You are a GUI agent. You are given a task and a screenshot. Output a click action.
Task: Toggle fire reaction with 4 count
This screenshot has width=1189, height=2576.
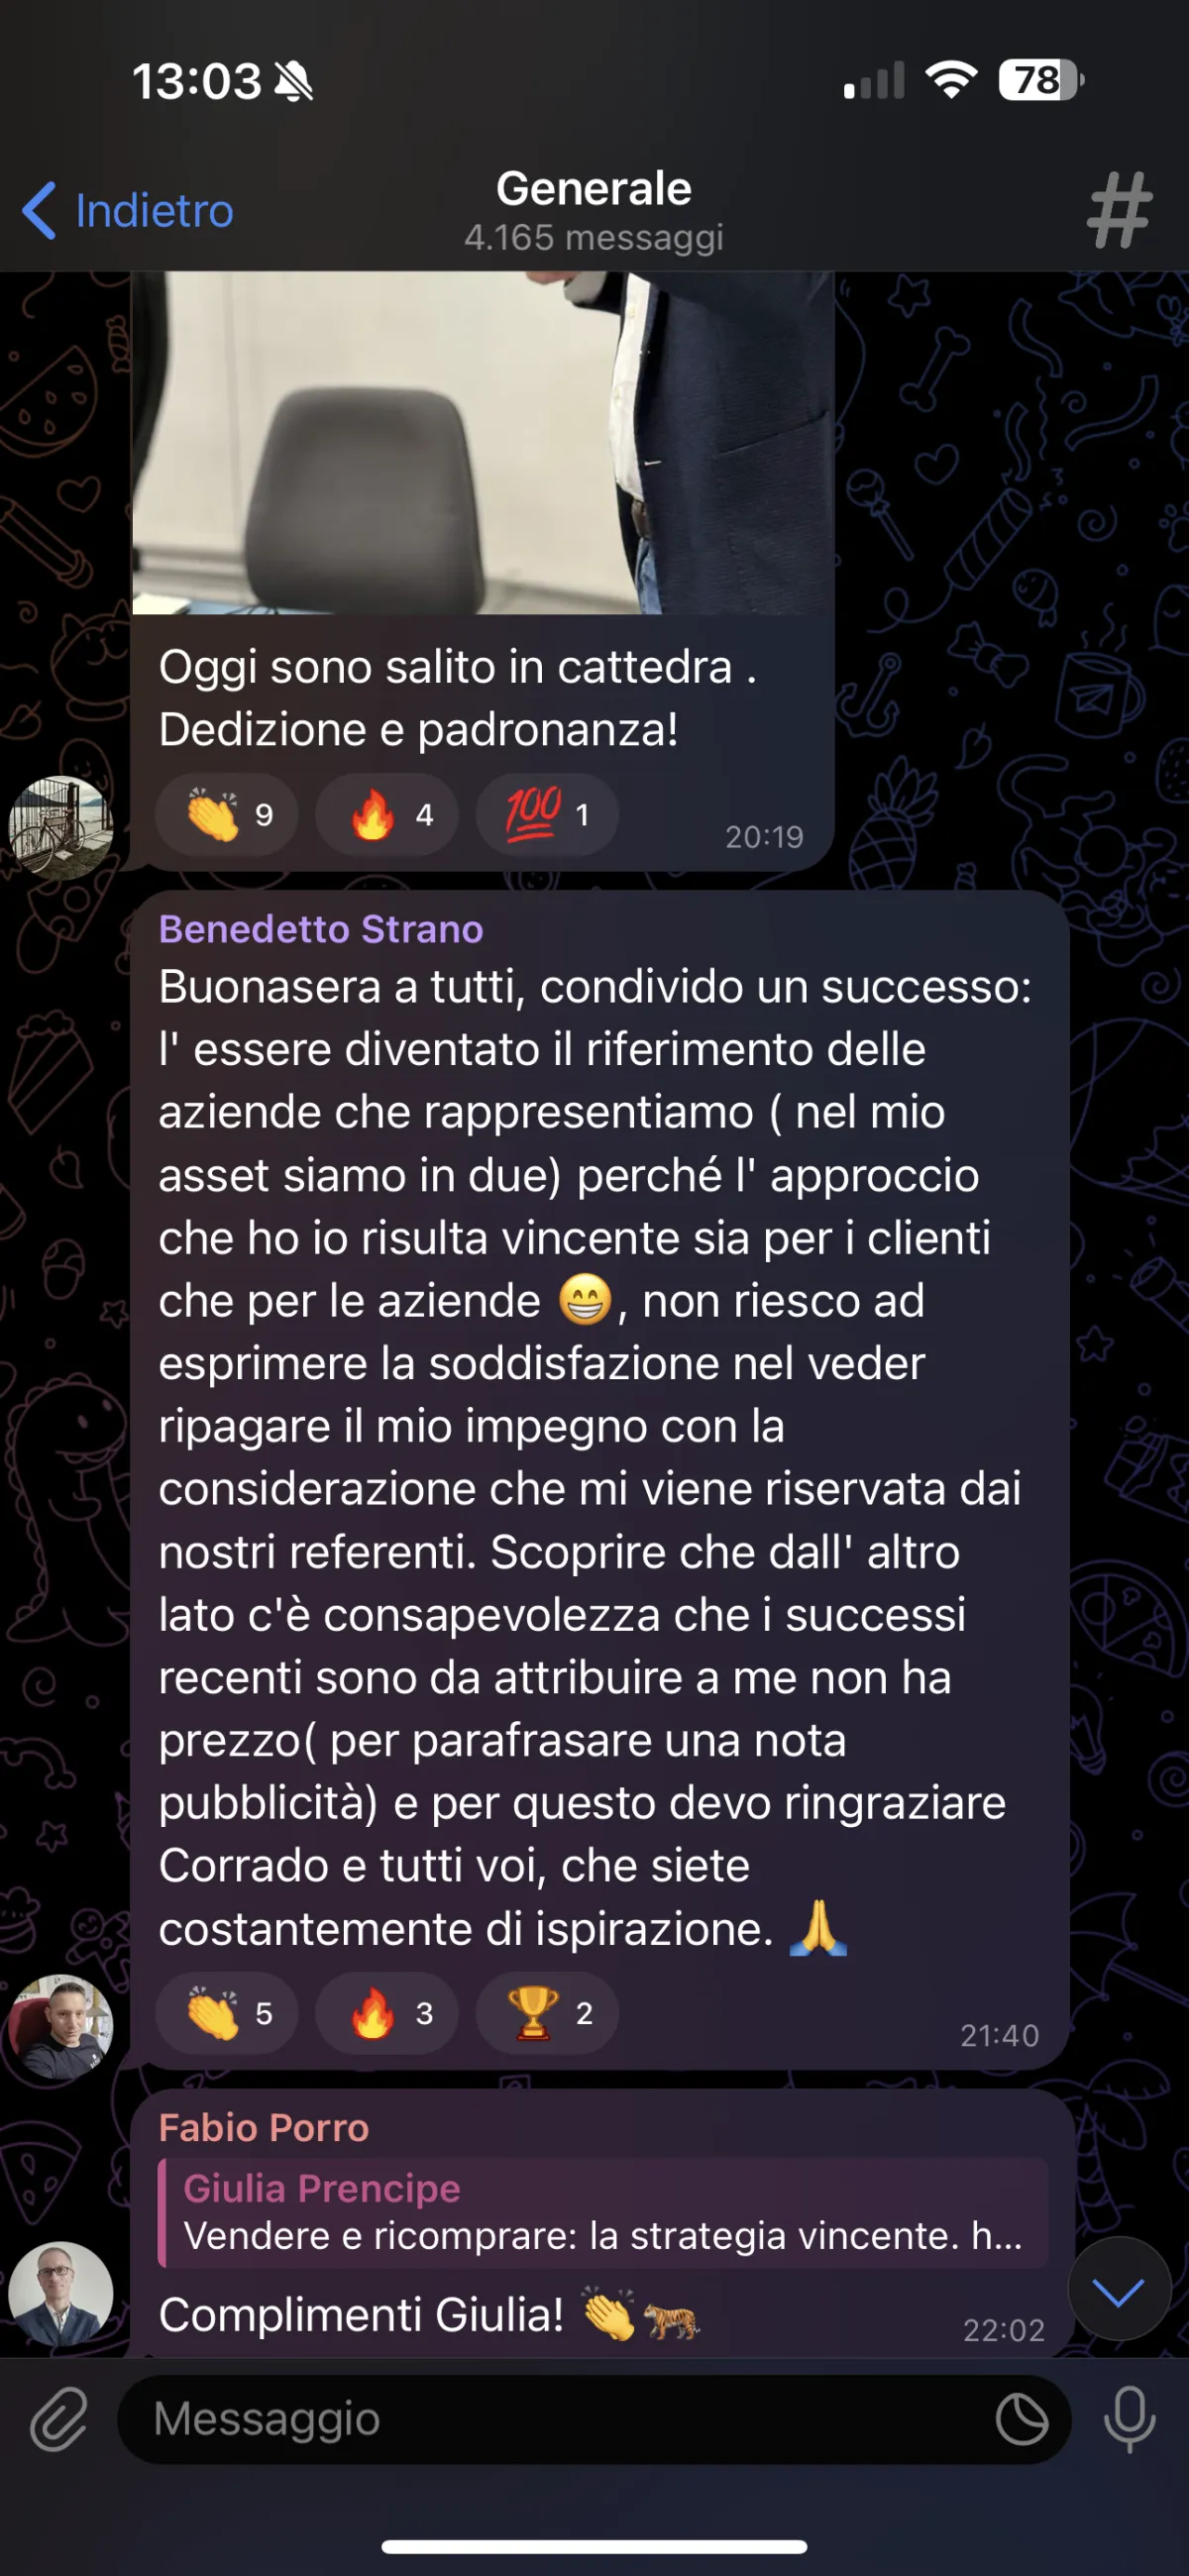click(387, 815)
